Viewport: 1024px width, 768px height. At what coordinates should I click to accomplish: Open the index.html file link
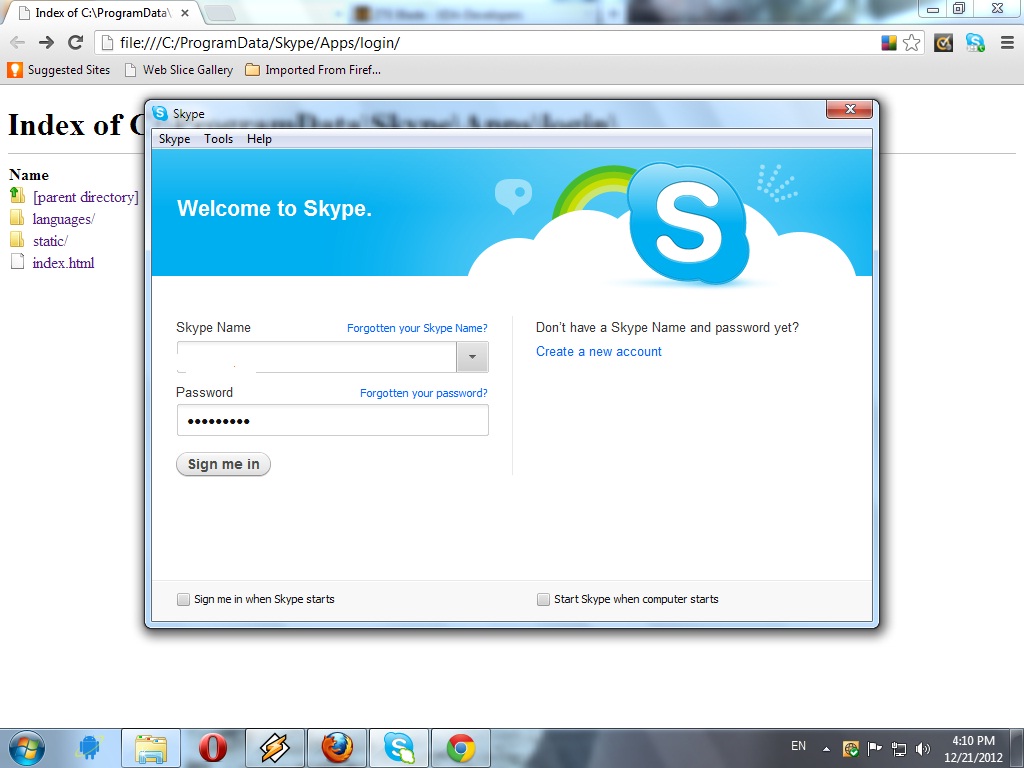(x=63, y=263)
